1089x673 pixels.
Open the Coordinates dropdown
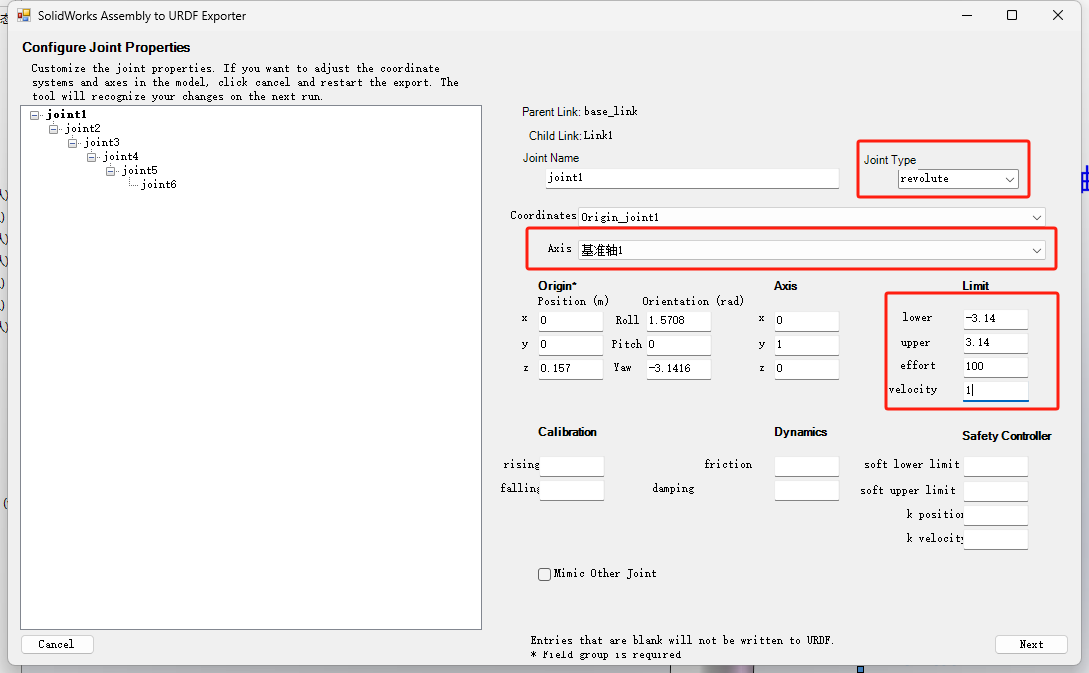[x=811, y=217]
